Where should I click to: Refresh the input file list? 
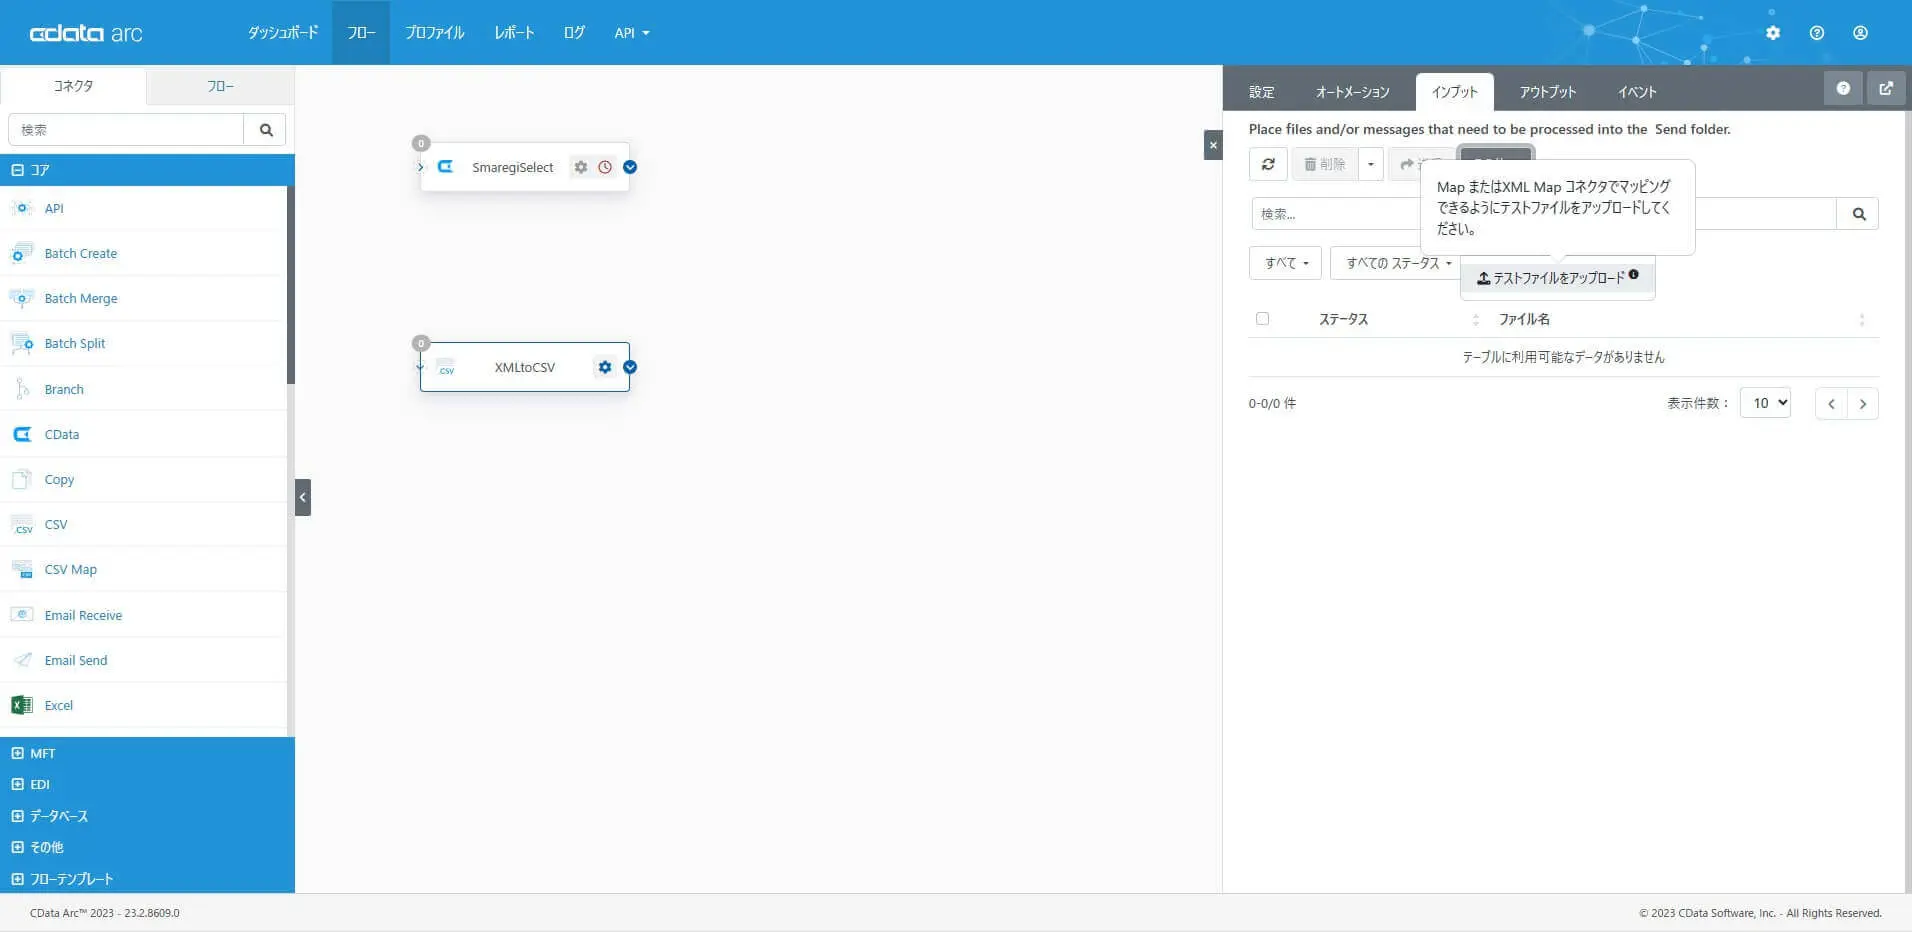[1268, 164]
